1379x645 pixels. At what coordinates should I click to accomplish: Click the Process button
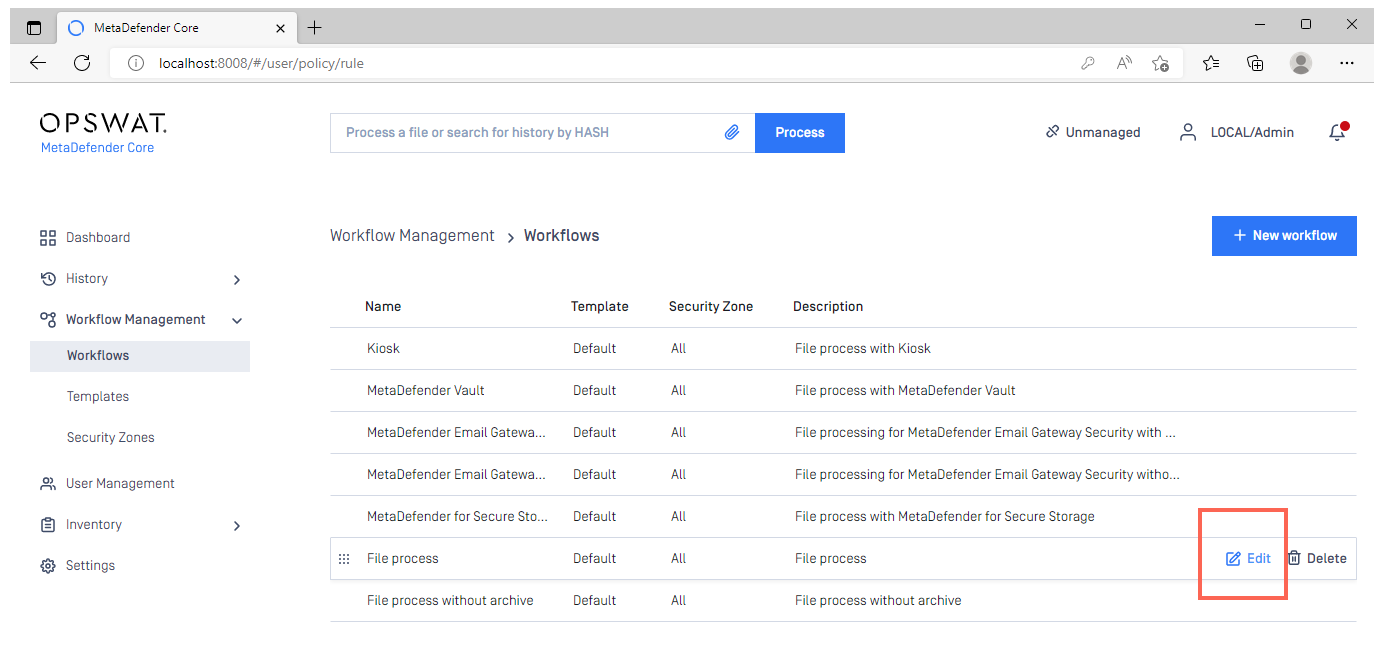[800, 133]
